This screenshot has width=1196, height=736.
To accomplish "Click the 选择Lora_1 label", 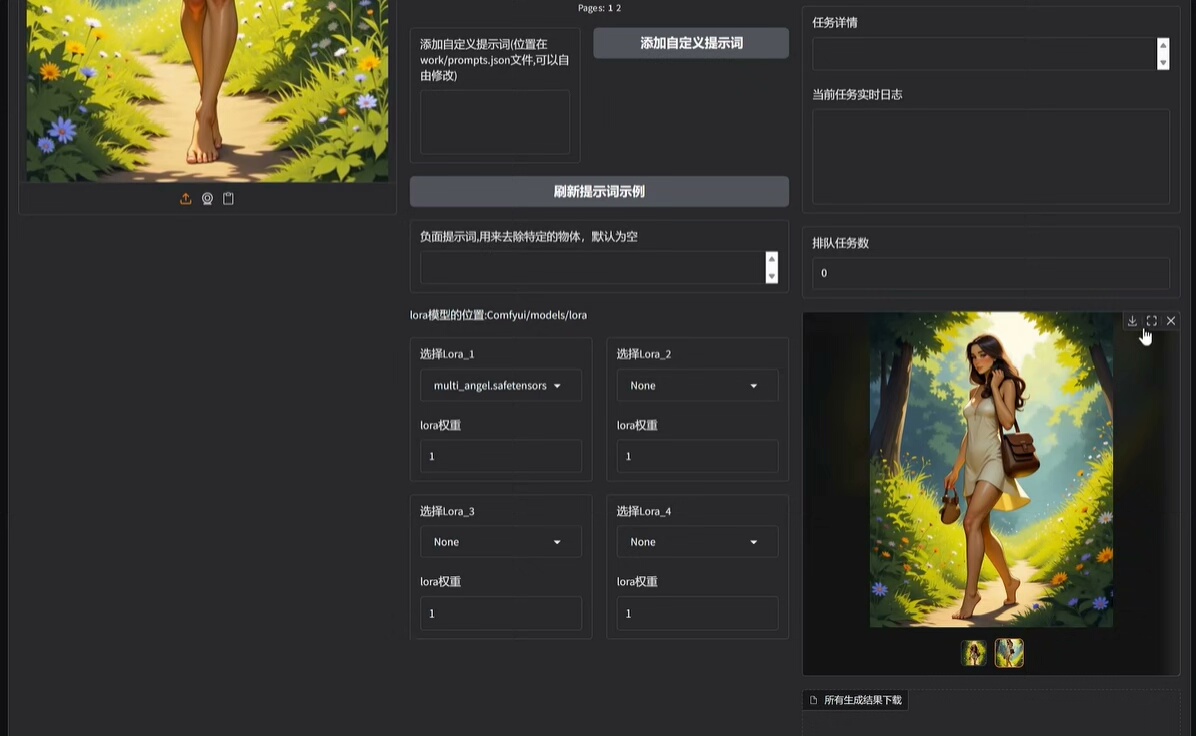I will (x=447, y=354).
